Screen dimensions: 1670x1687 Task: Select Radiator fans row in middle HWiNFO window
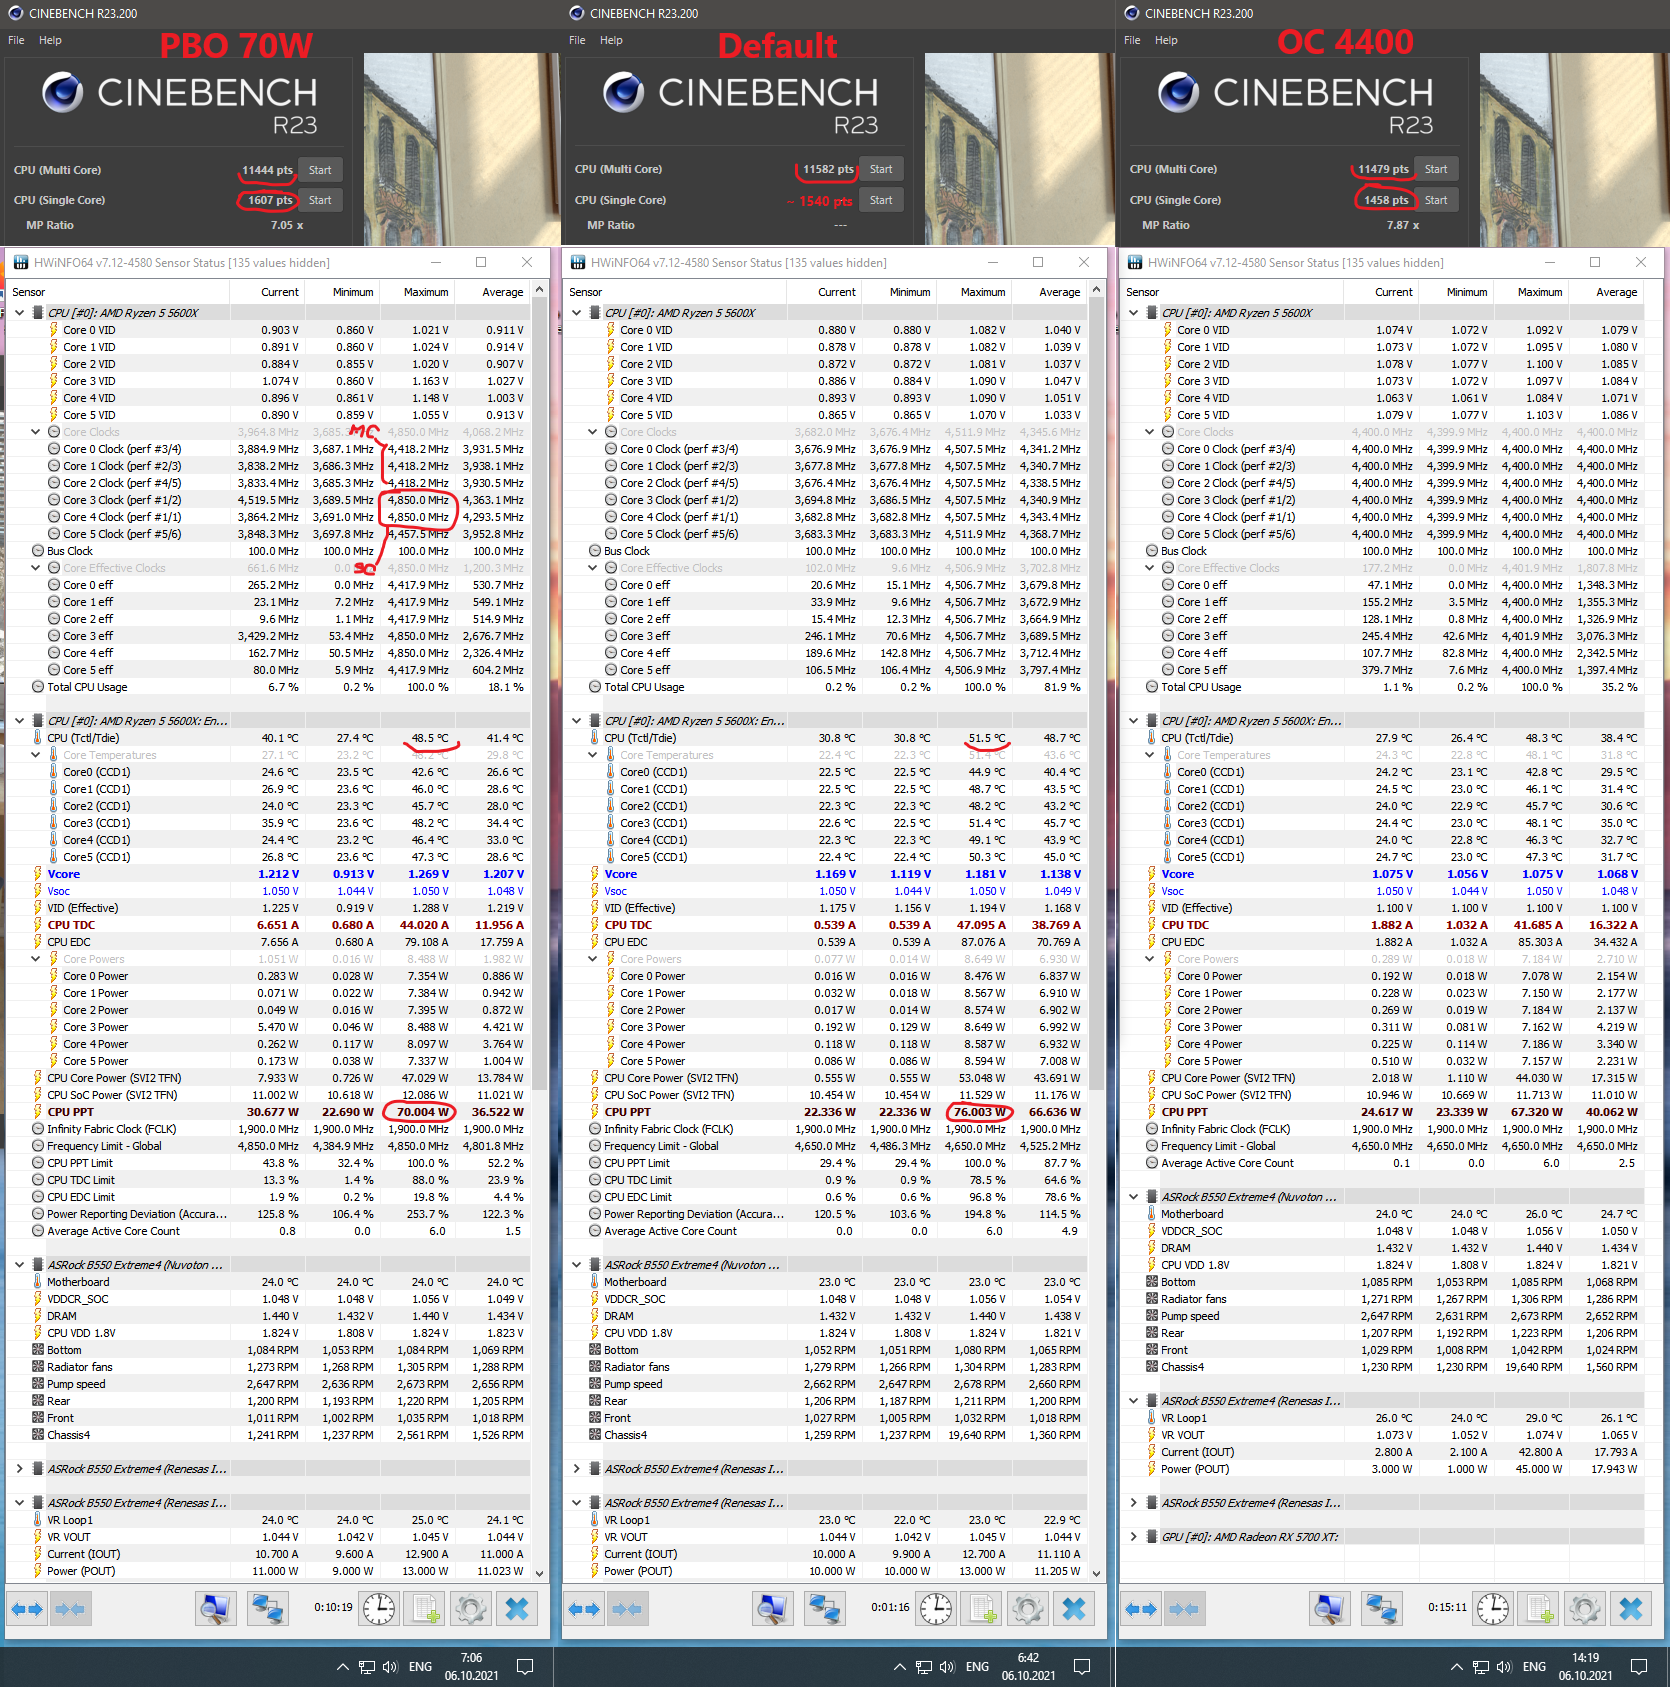pyautogui.click(x=825, y=1367)
